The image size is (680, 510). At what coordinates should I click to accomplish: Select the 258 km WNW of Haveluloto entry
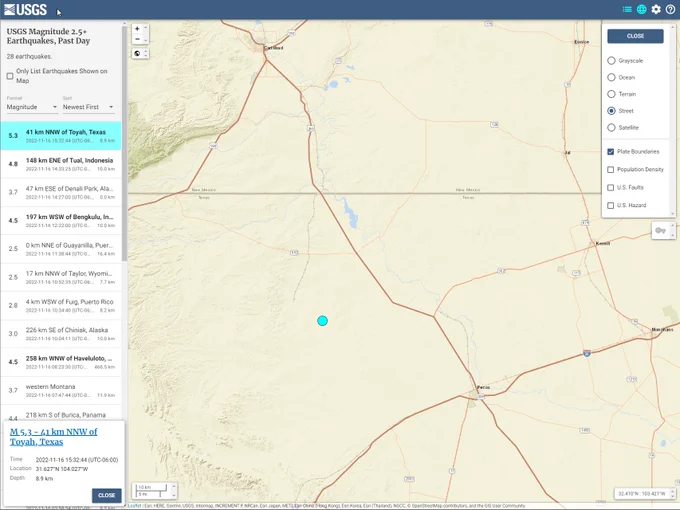click(61, 362)
